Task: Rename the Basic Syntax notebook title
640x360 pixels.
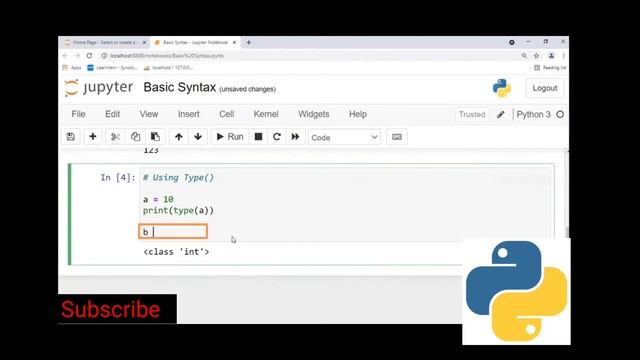Action: pos(180,87)
